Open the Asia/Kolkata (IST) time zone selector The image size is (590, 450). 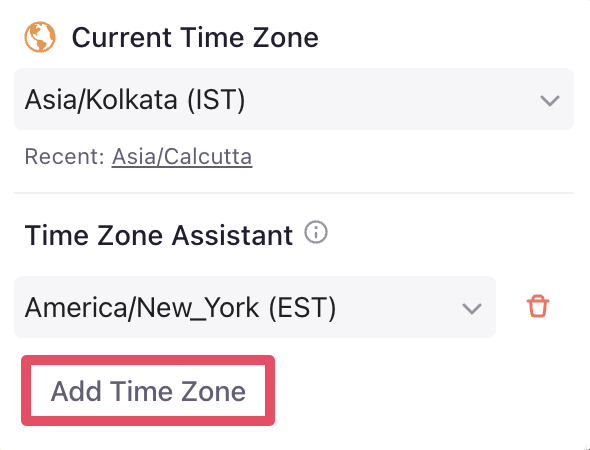click(294, 99)
